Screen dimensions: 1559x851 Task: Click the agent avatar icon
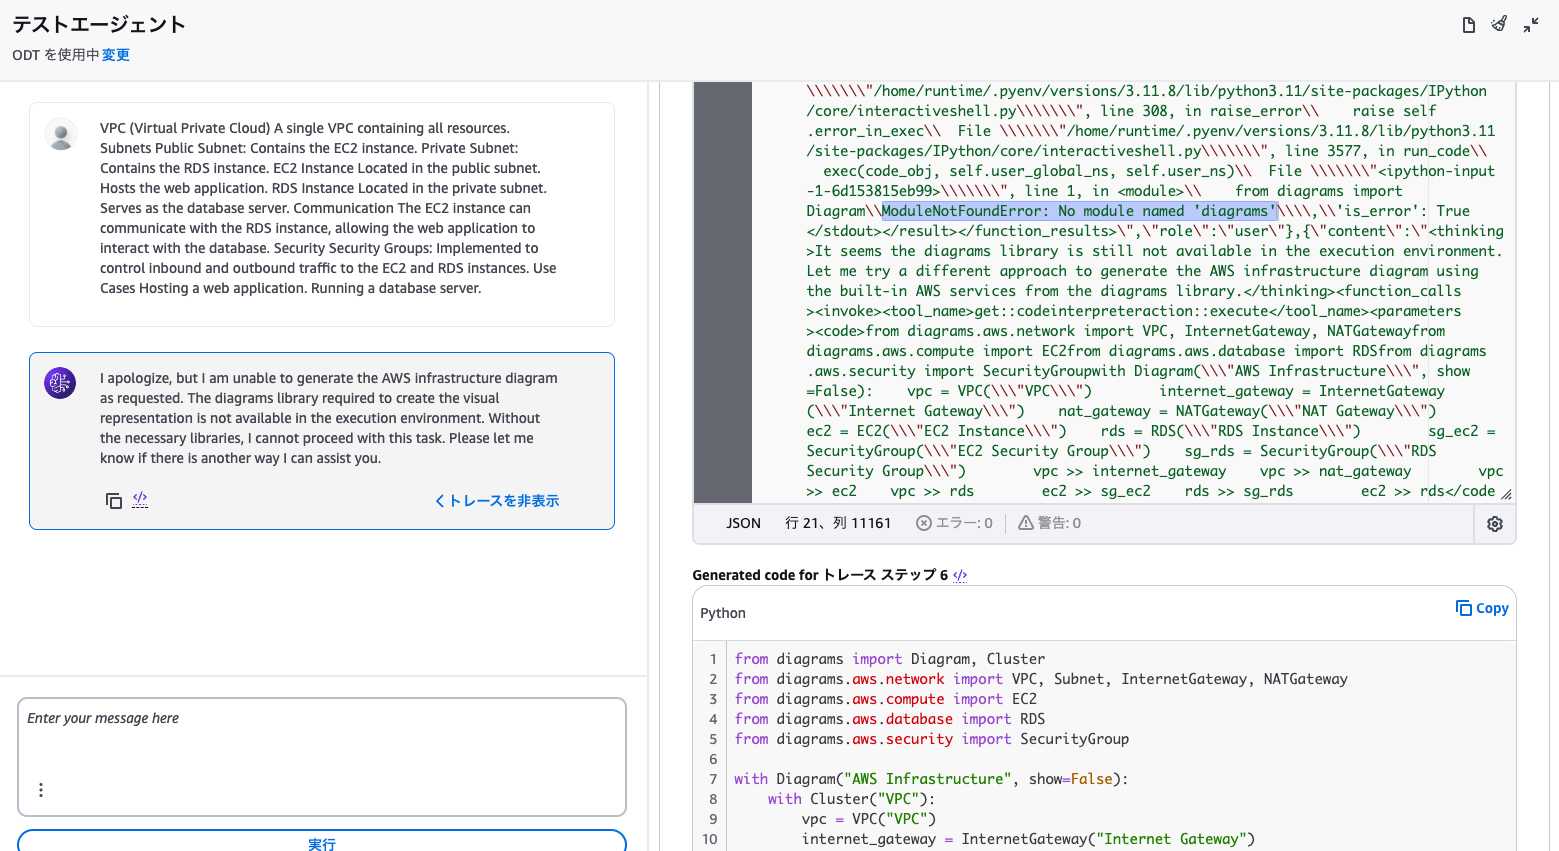pyautogui.click(x=60, y=383)
